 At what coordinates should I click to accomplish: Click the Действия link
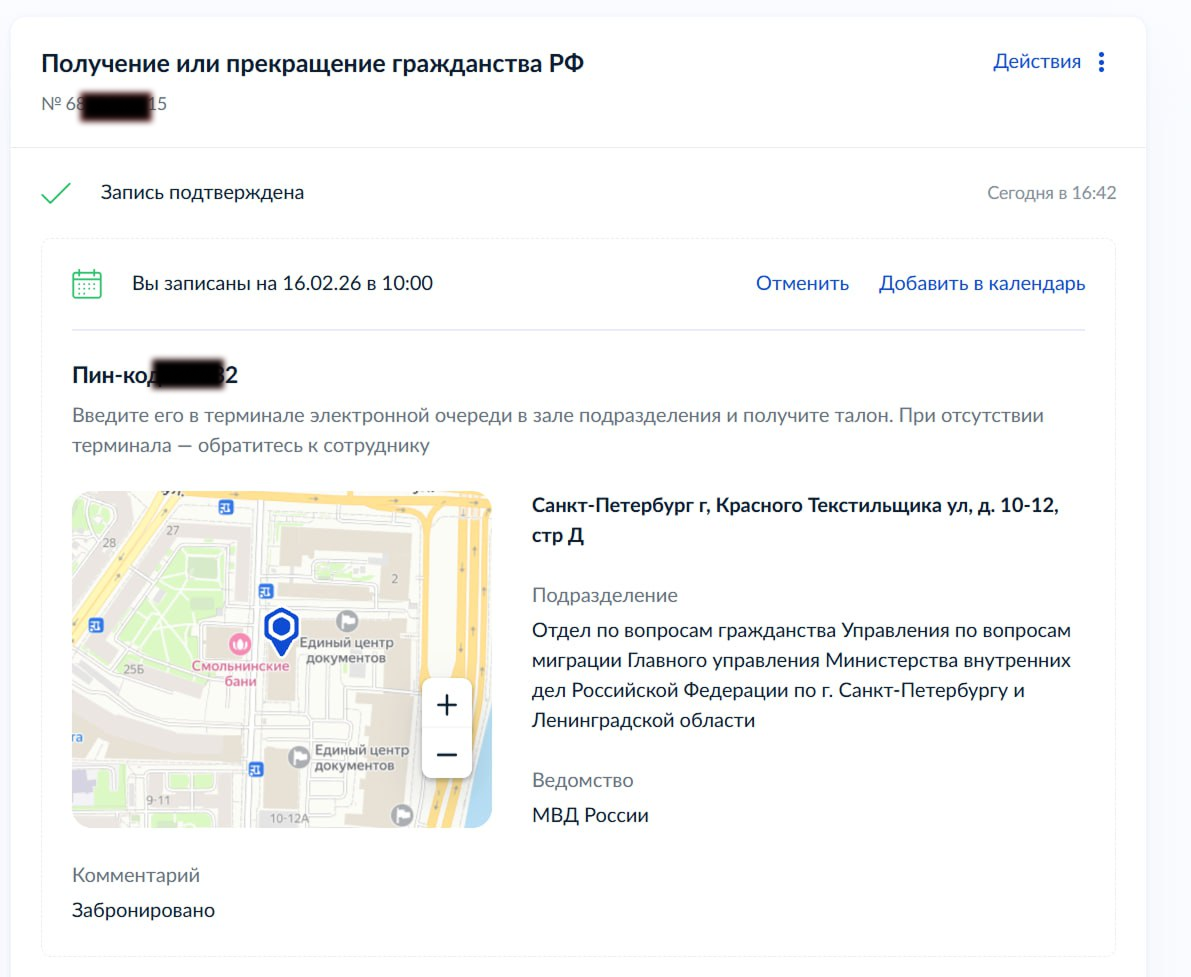click(x=1037, y=62)
